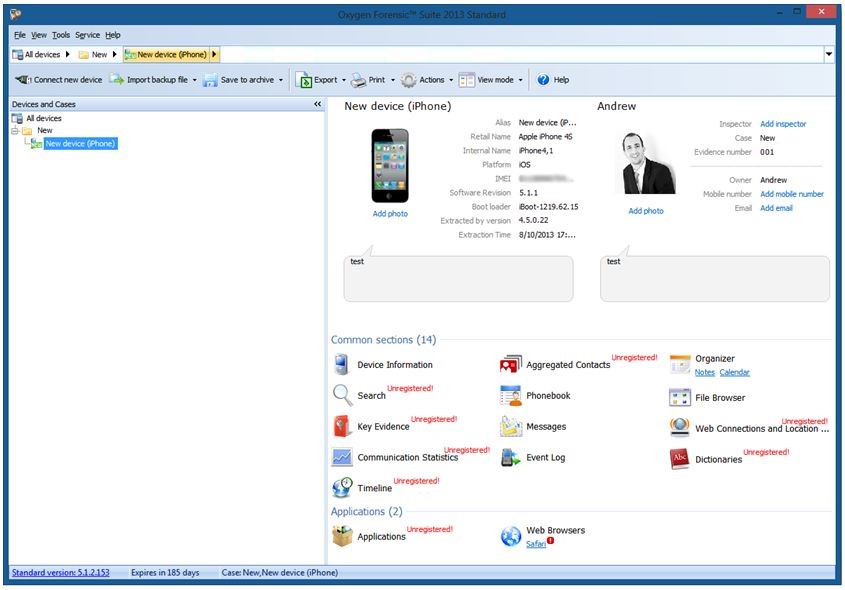Click Connect new device toolbar button
This screenshot has height=590, width=845.
point(58,80)
